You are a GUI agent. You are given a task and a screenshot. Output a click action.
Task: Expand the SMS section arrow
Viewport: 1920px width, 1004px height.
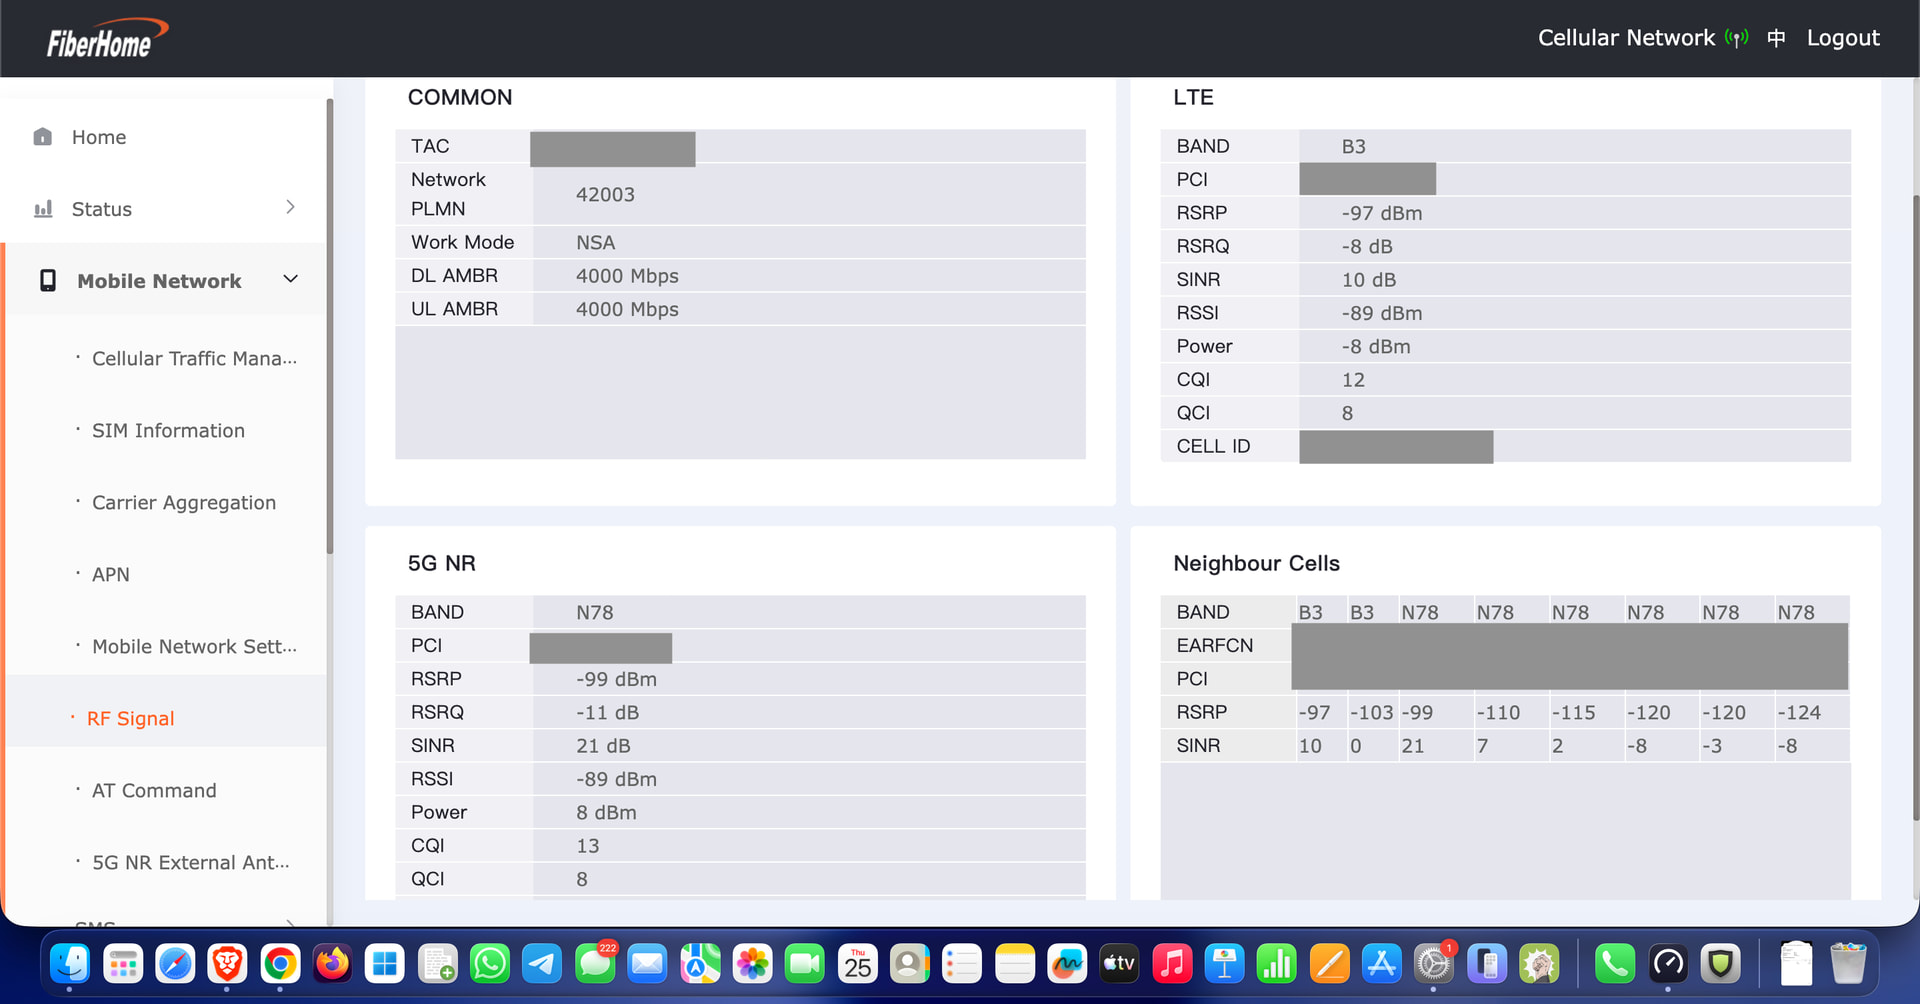tap(290, 922)
